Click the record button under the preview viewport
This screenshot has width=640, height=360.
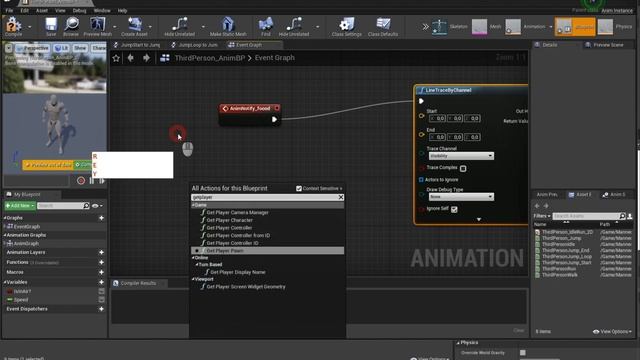pos(81,180)
